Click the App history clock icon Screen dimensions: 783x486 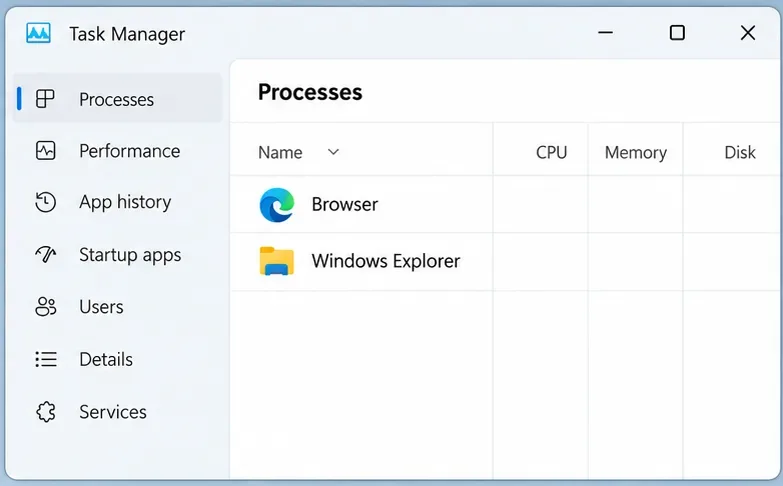[x=45, y=202]
